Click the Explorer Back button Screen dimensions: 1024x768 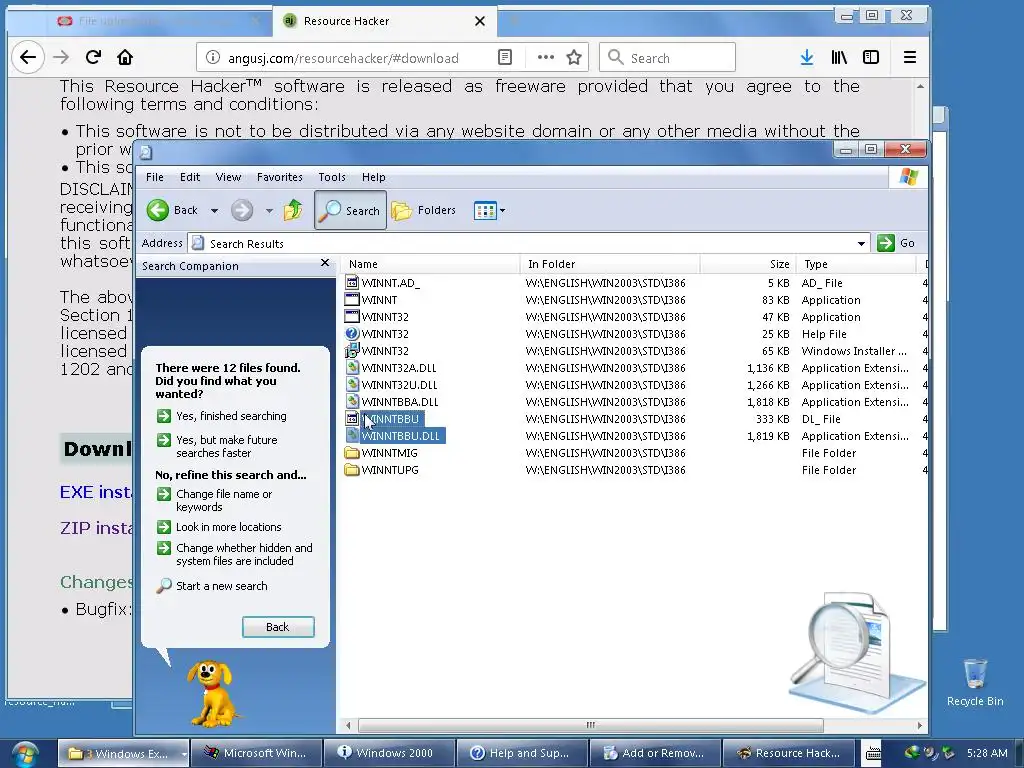pos(172,210)
